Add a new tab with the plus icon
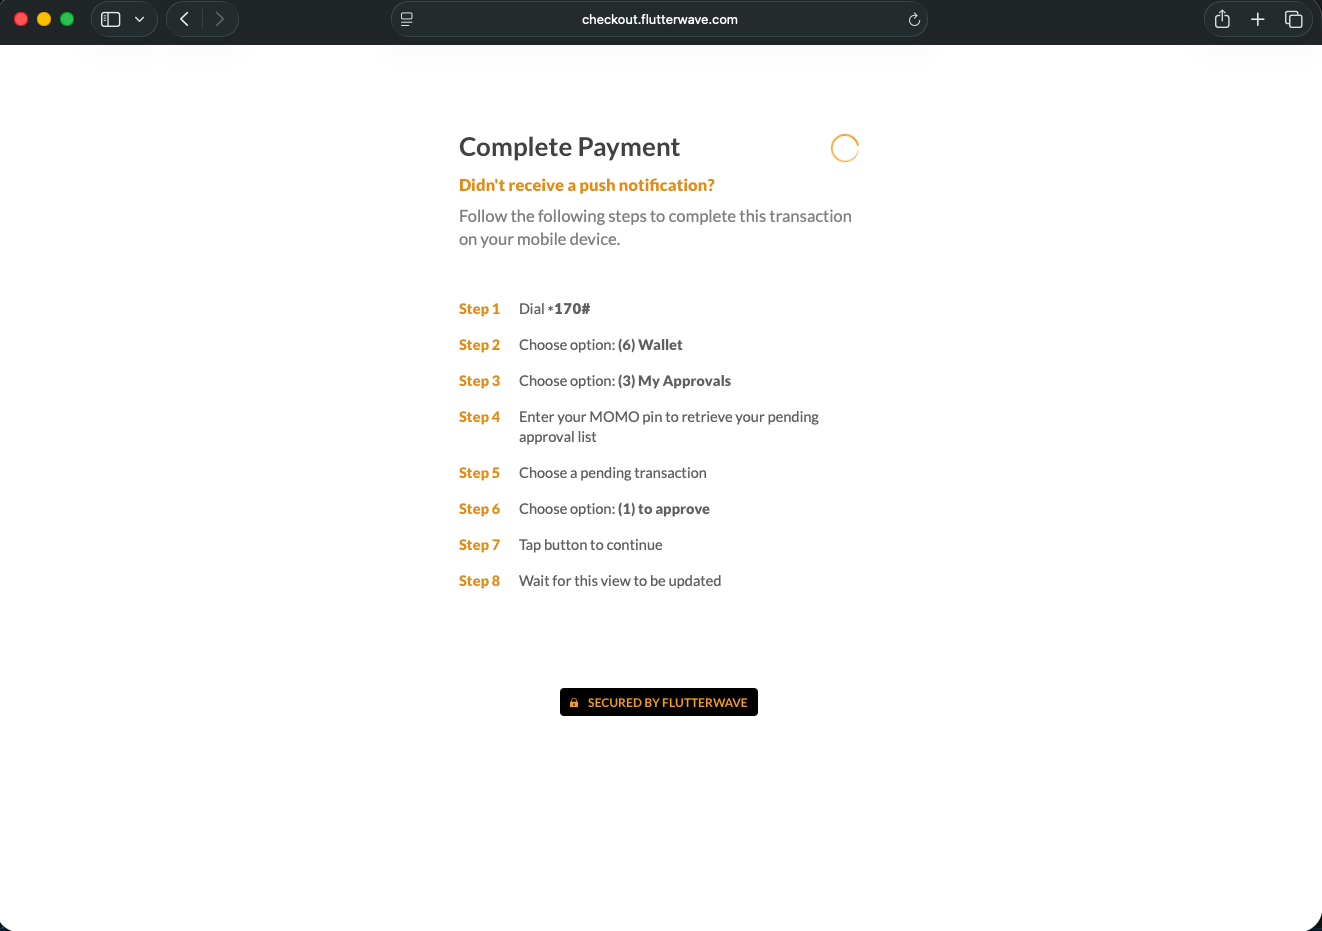Image resolution: width=1322 pixels, height=931 pixels. coord(1258,19)
